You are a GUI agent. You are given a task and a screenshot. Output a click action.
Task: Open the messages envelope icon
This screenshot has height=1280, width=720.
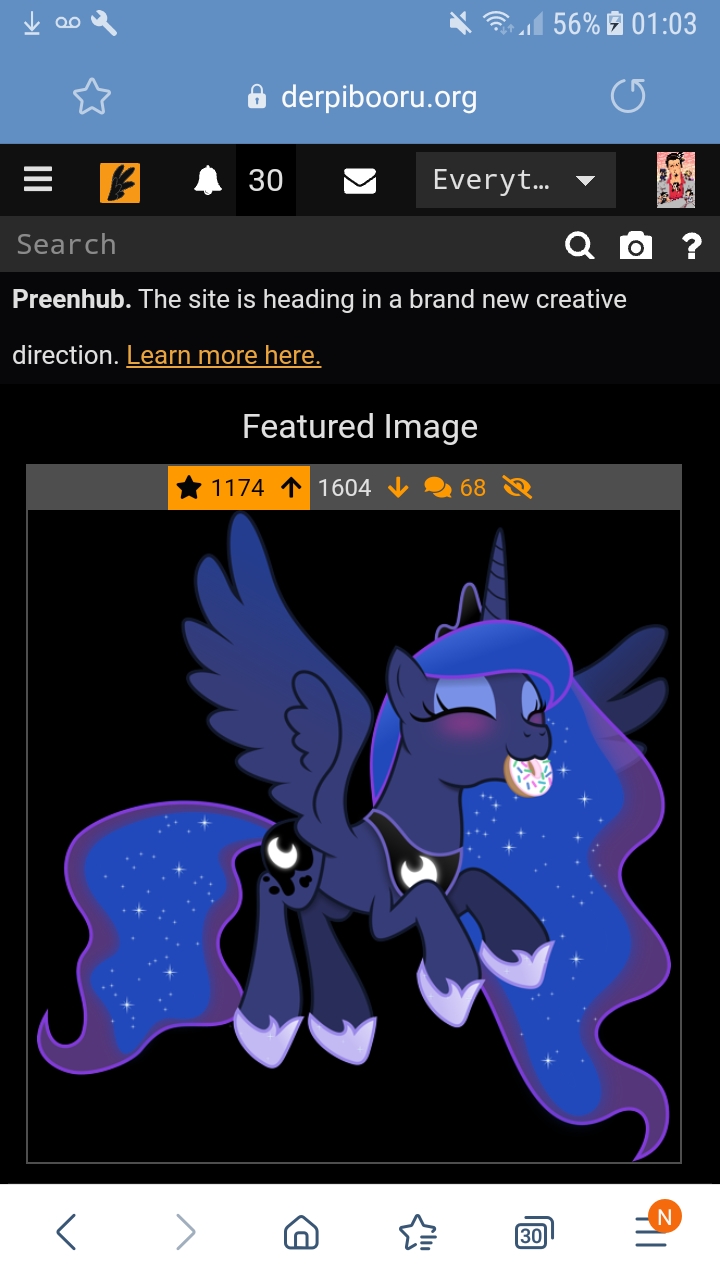coord(360,180)
